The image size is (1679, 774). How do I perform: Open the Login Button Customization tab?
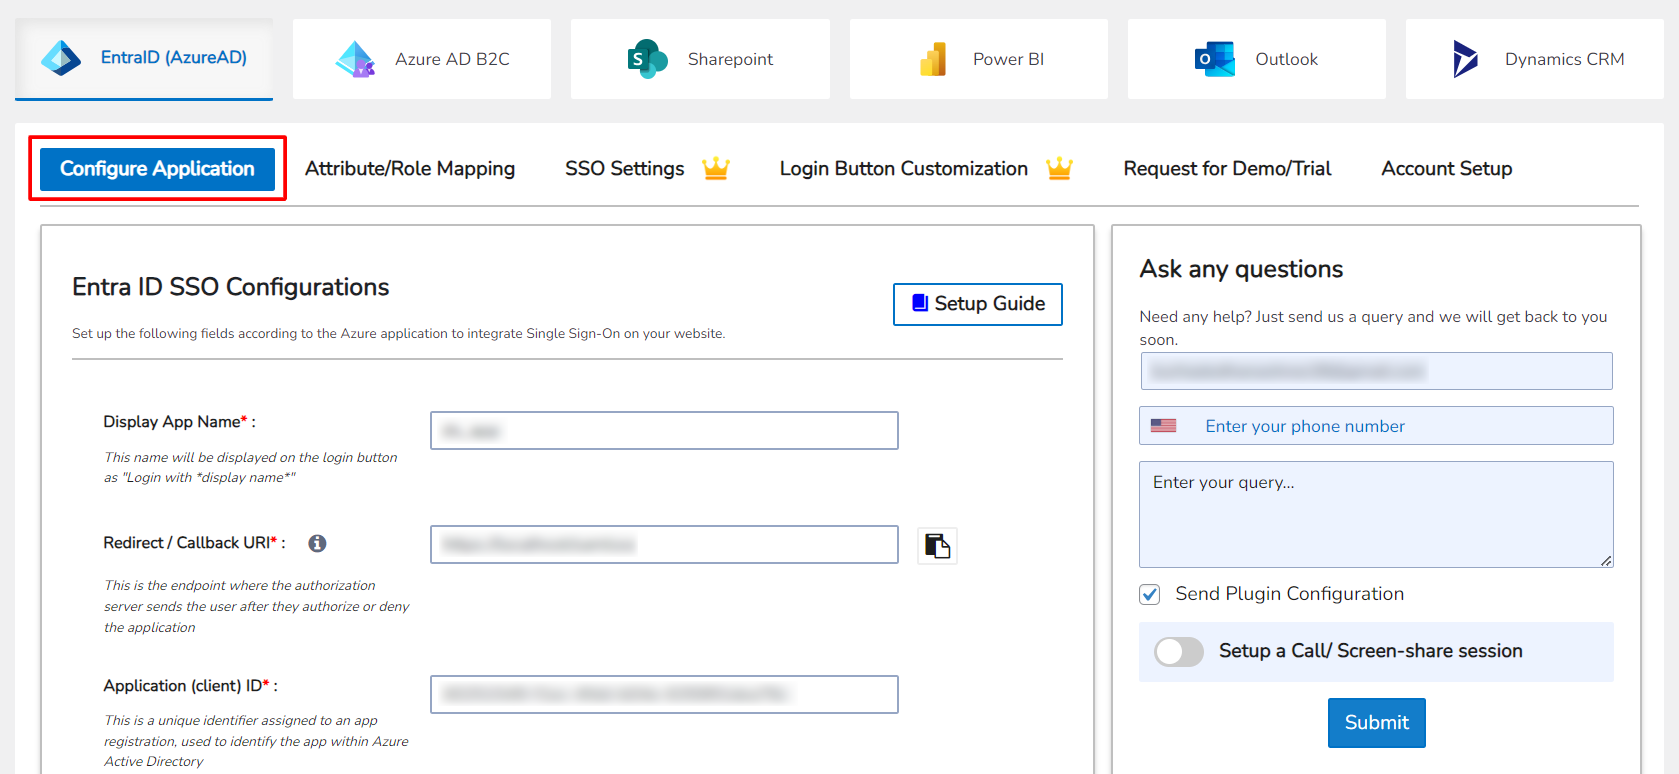904,169
